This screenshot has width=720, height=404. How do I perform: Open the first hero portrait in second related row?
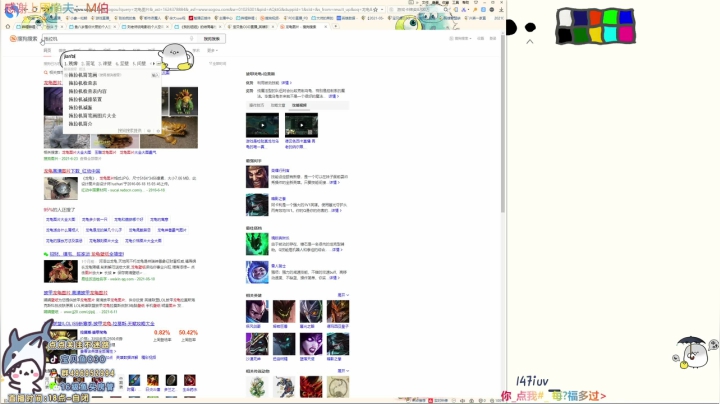pyautogui.click(x=257, y=344)
